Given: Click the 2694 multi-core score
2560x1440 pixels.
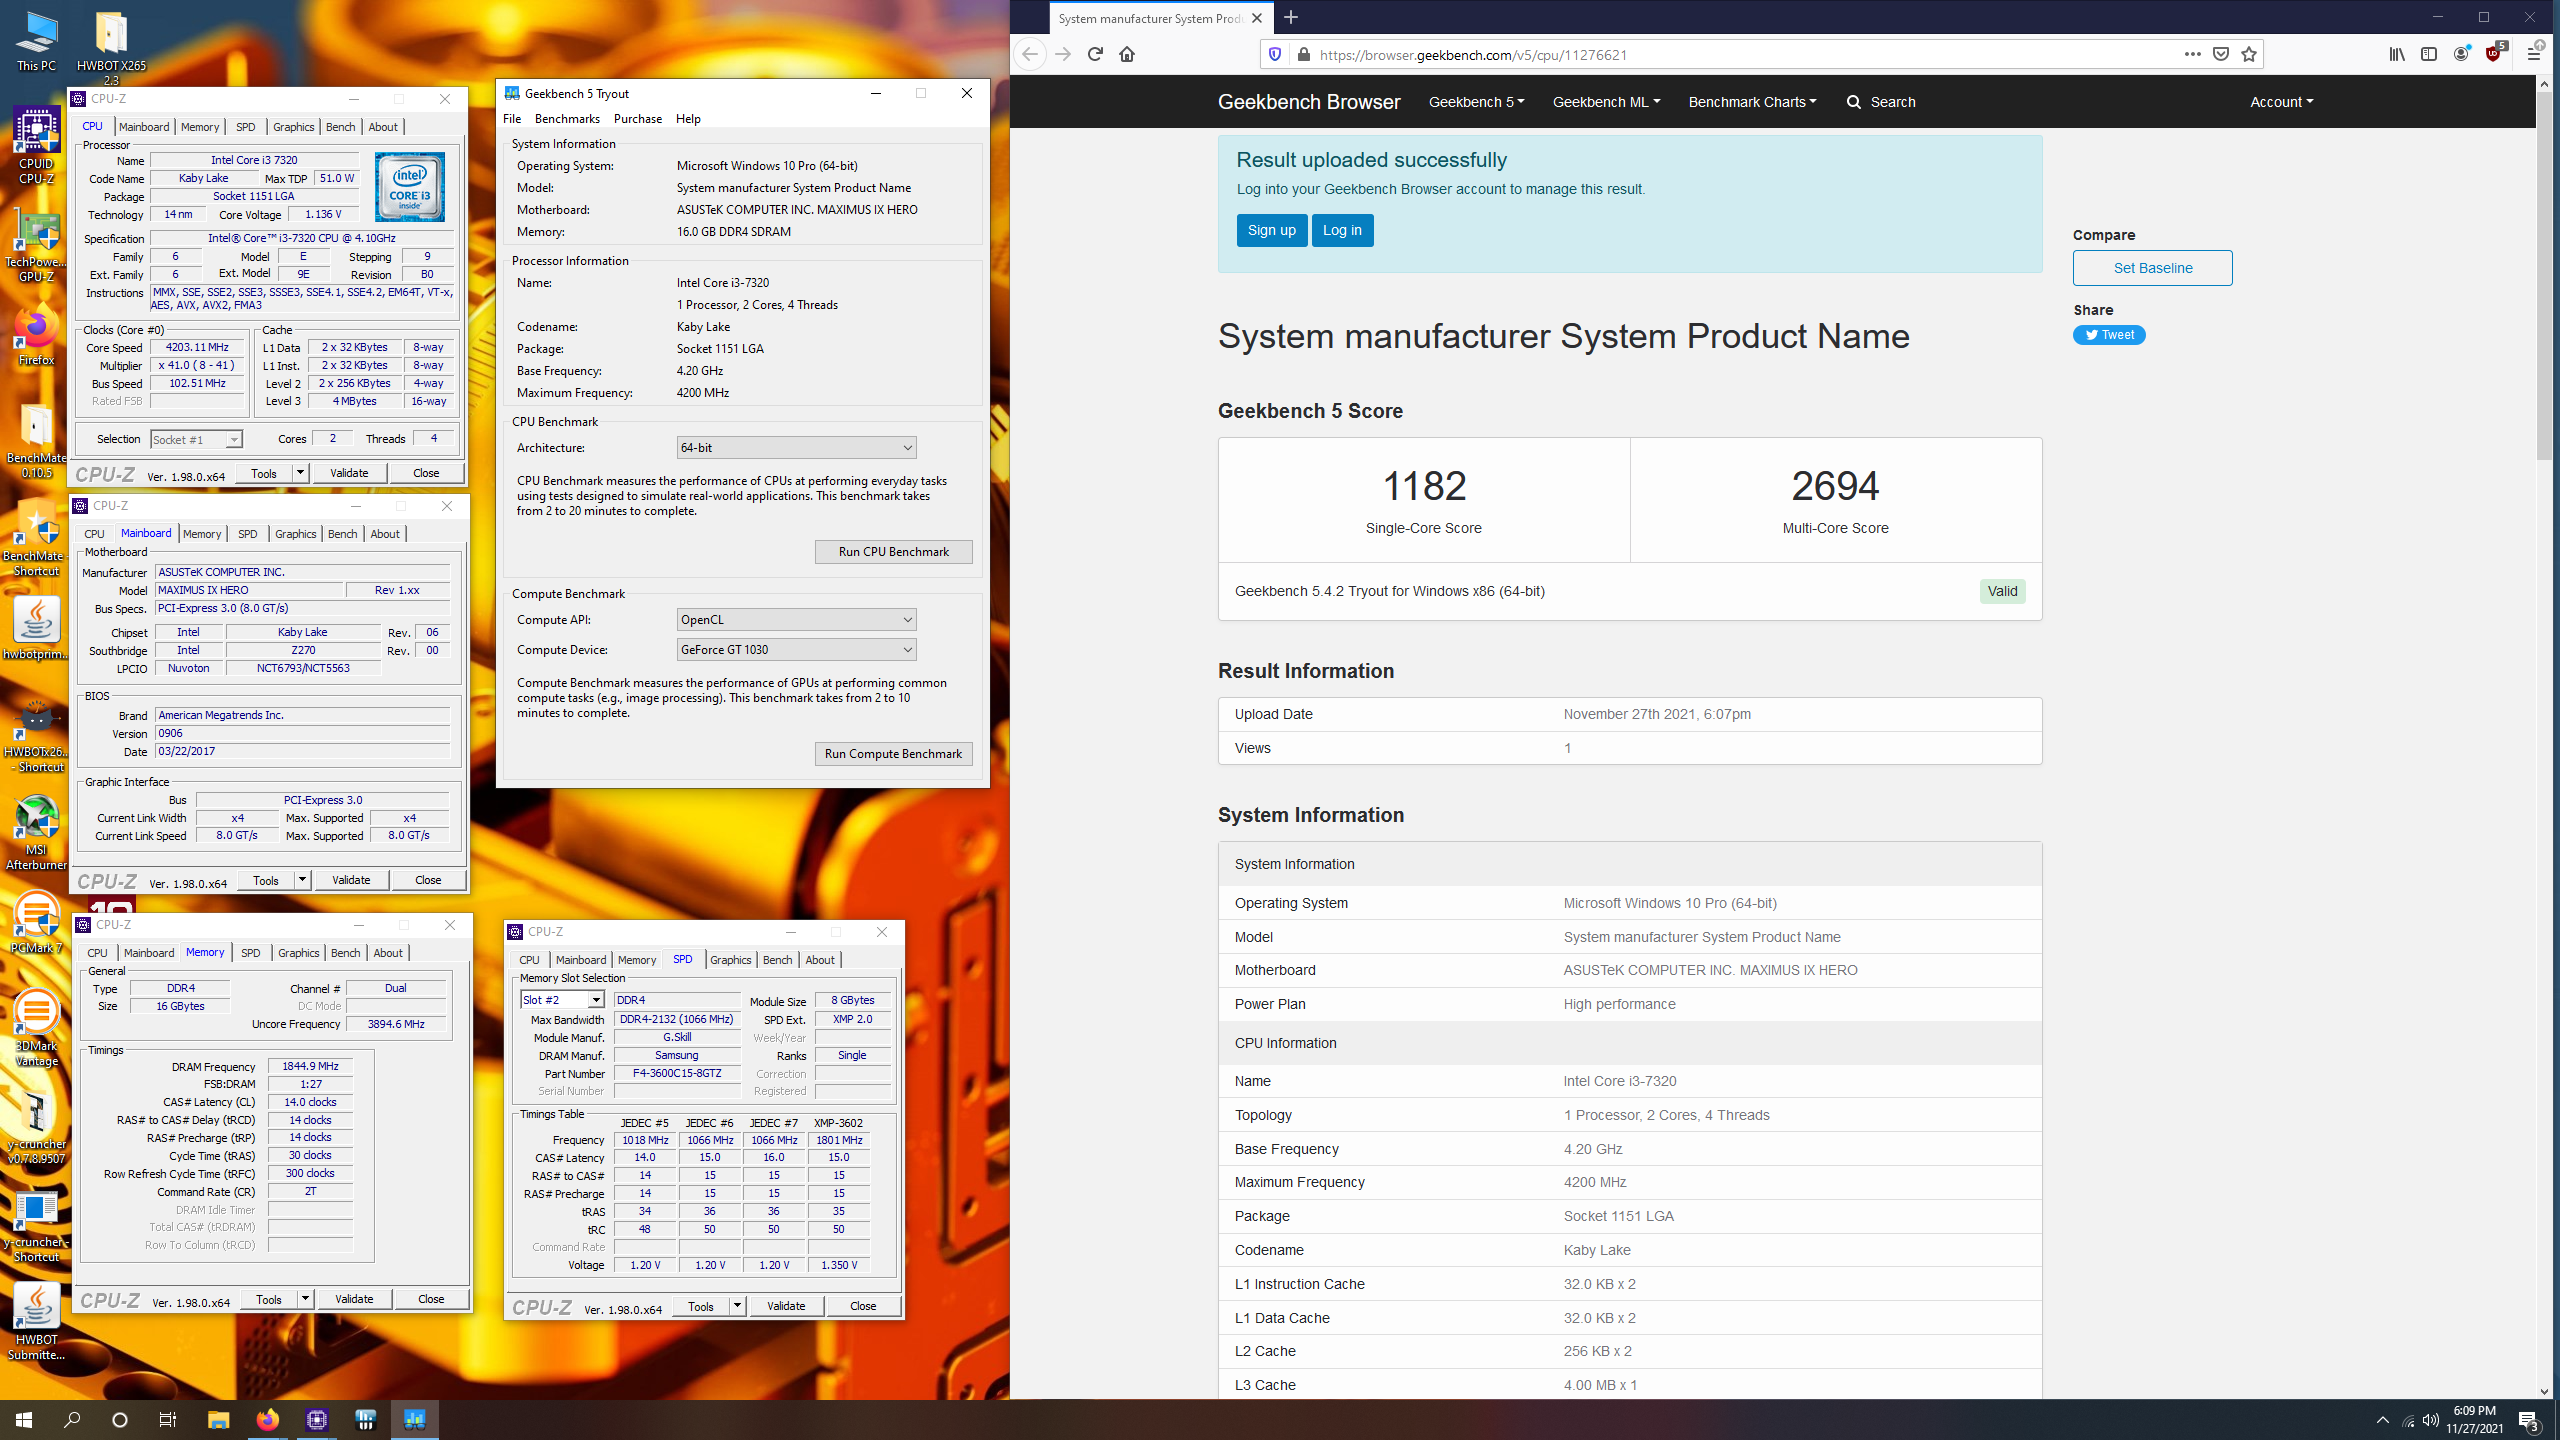Looking at the screenshot, I should coord(1835,486).
